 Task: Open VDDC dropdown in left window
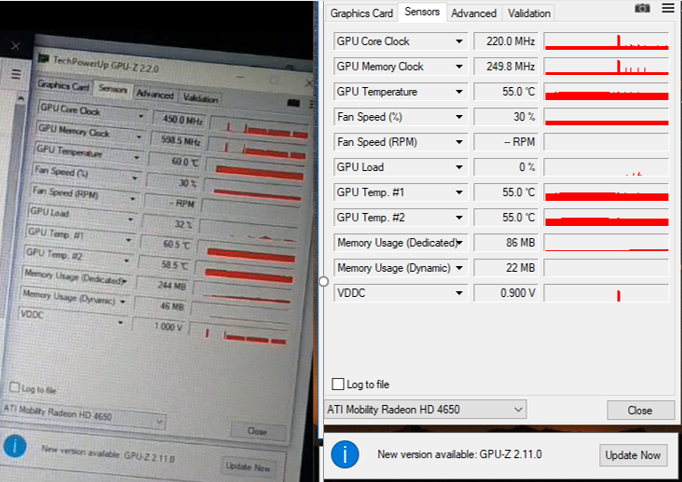[x=120, y=322]
